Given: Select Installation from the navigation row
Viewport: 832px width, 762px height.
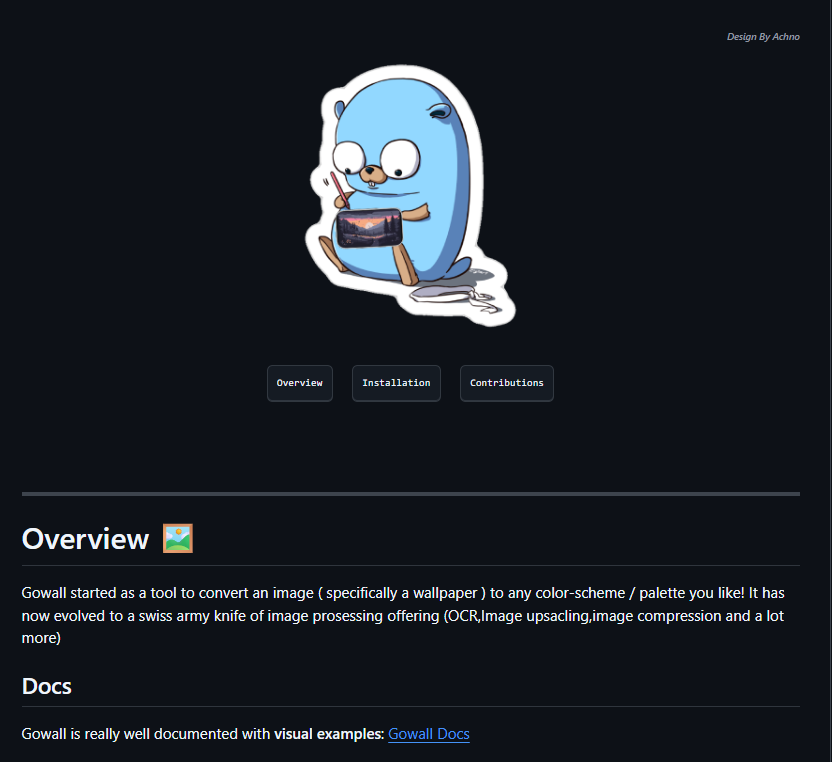Looking at the screenshot, I should (x=396, y=383).
